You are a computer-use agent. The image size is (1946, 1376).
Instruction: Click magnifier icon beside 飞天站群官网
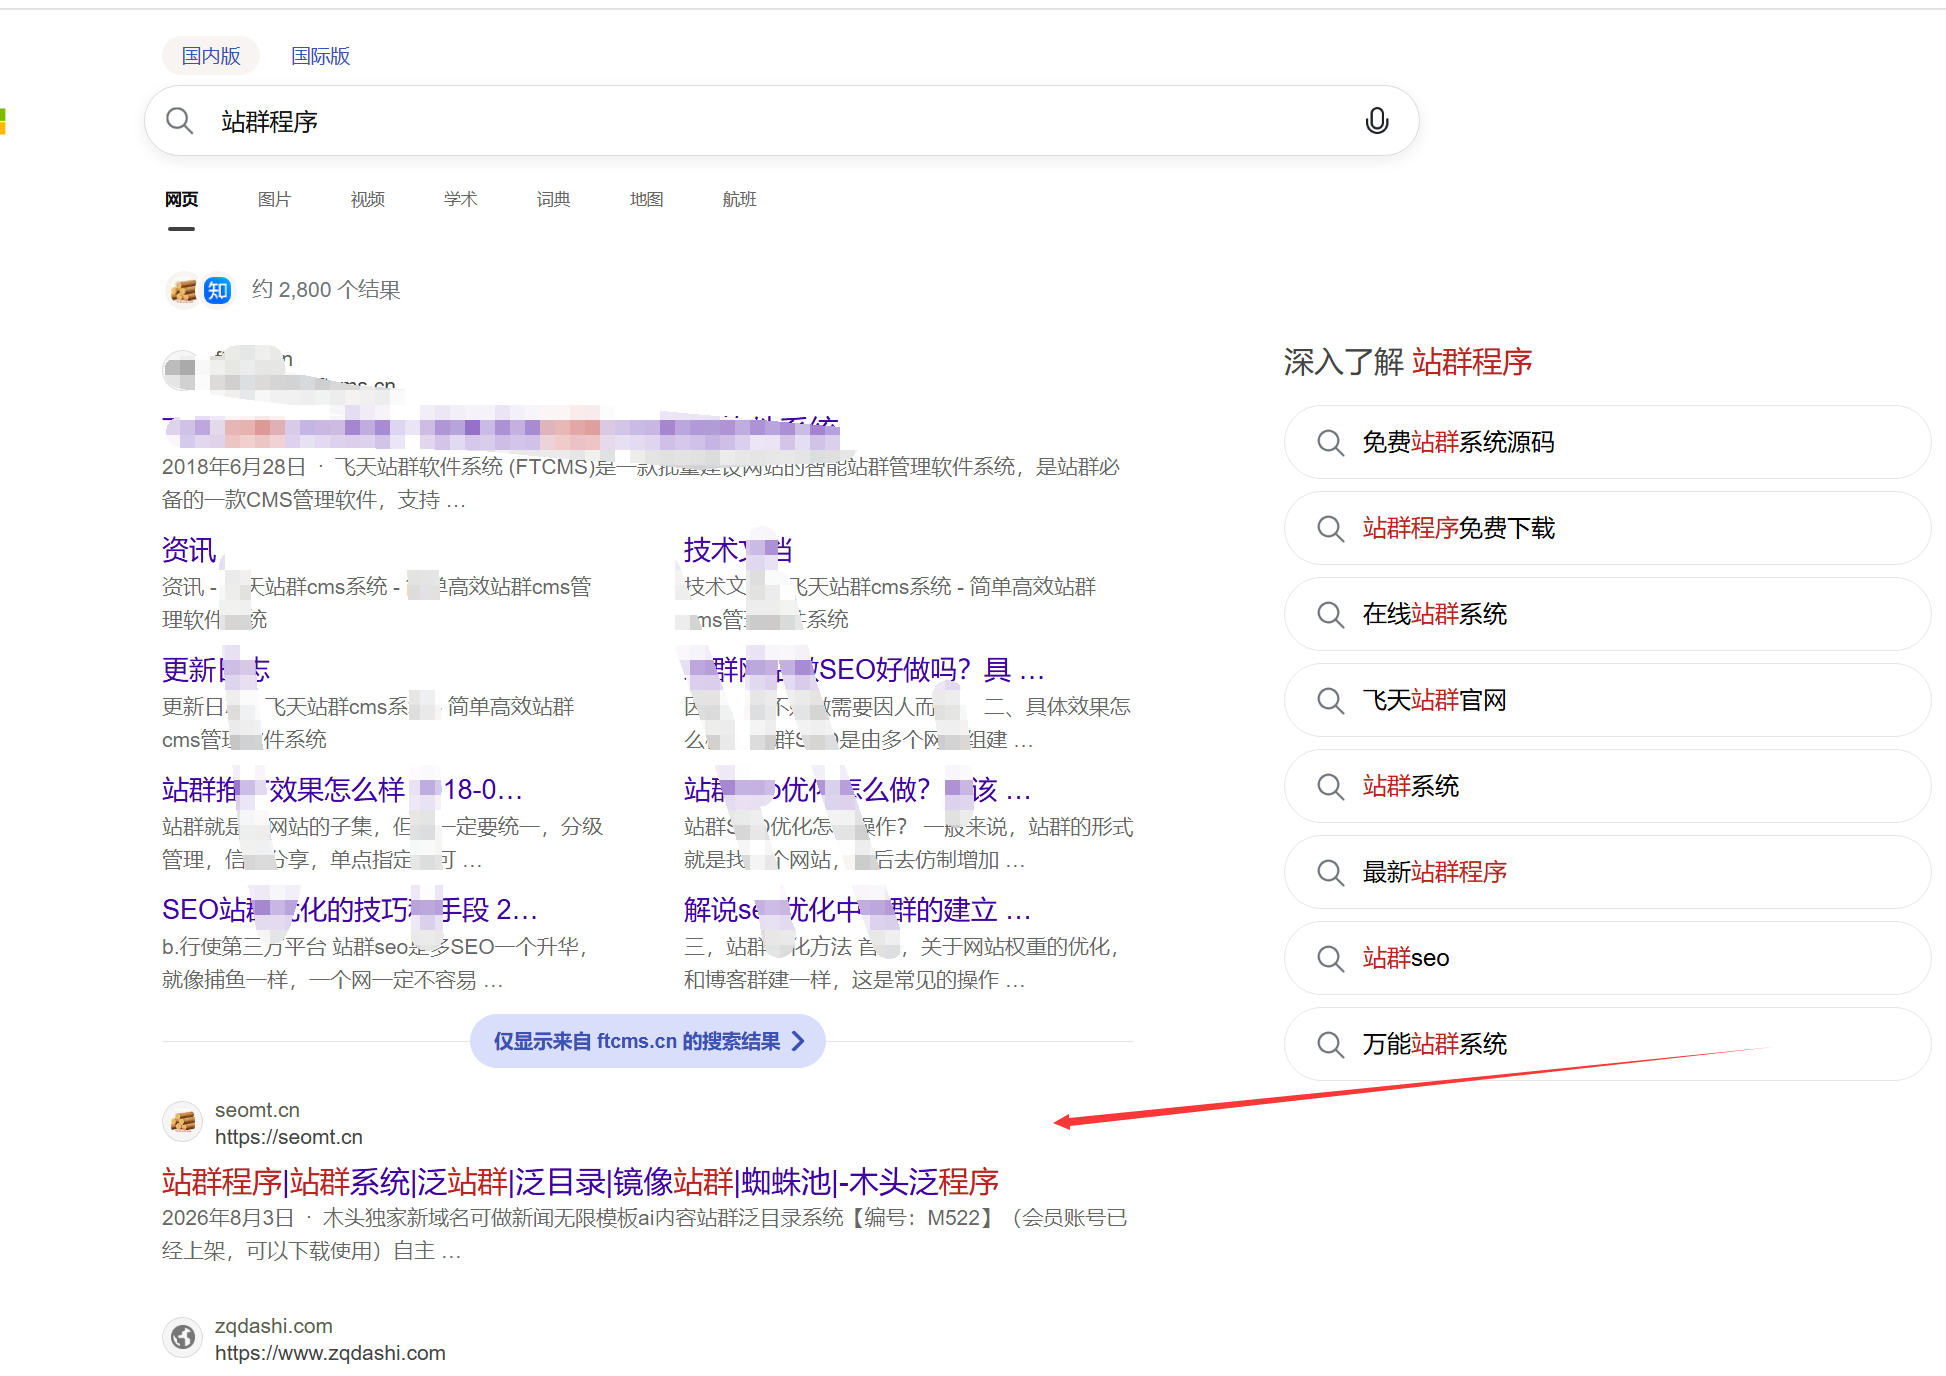[x=1330, y=700]
